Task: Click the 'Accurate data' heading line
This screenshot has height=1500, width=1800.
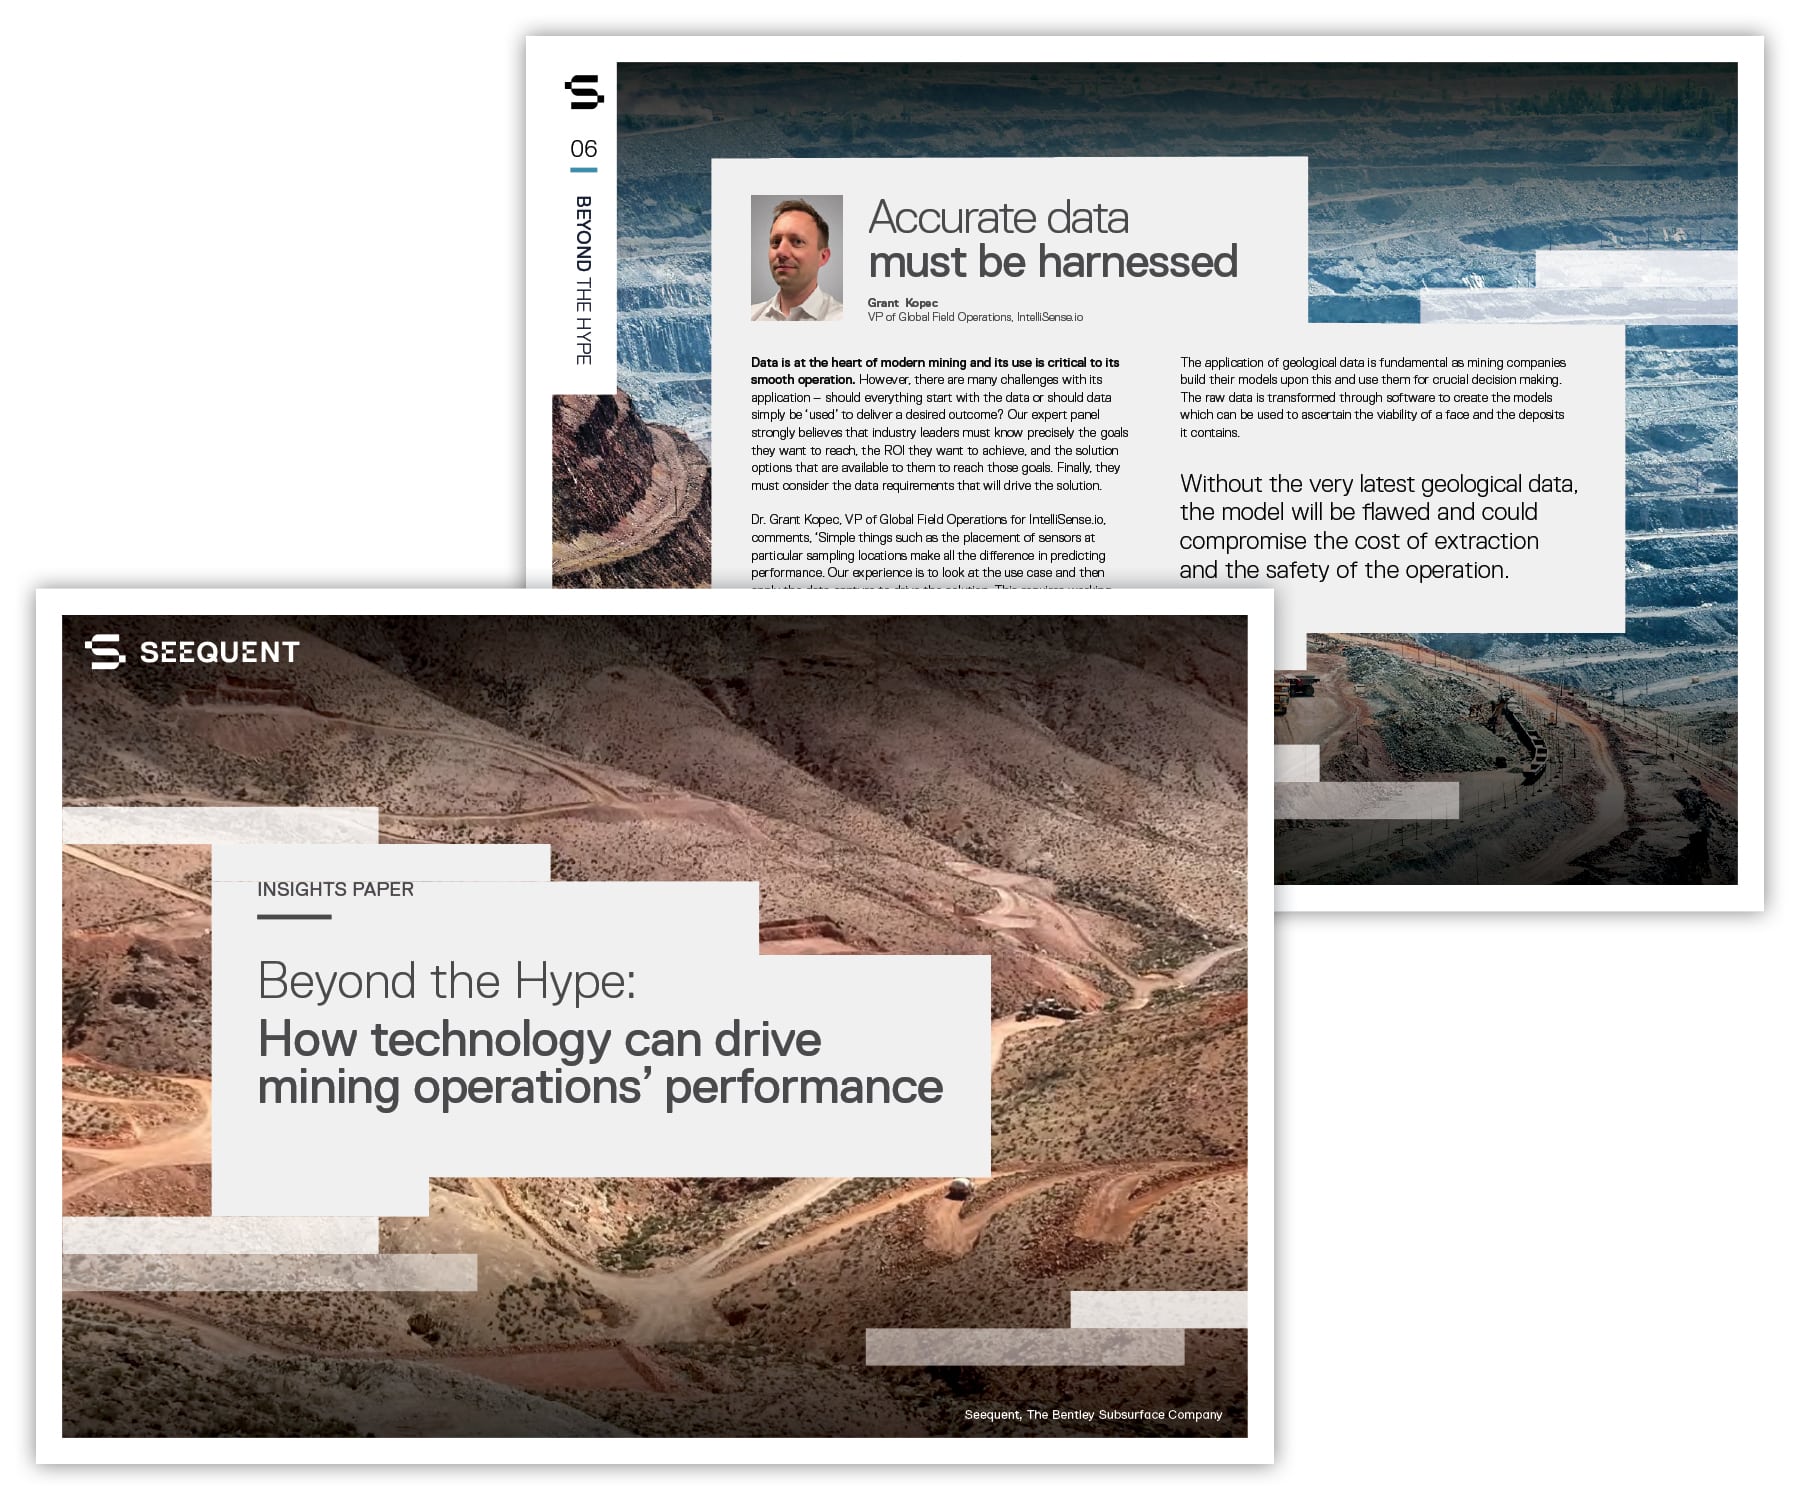Action: pyautogui.click(x=998, y=218)
